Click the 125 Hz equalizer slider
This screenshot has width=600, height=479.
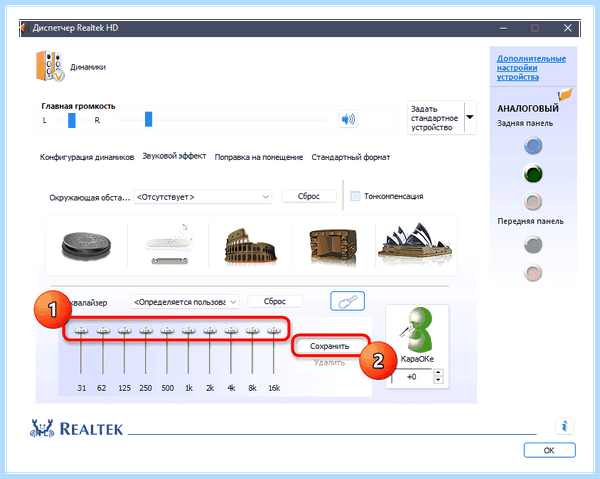point(124,331)
